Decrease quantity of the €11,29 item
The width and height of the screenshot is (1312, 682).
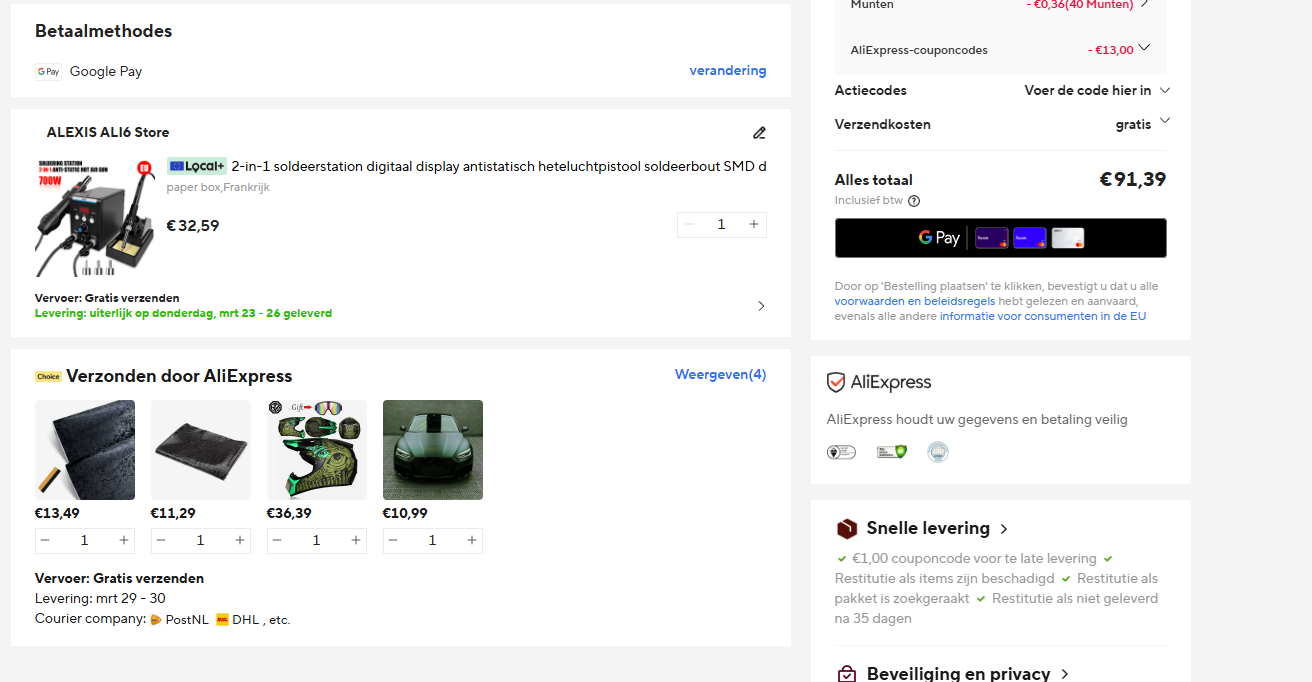tap(161, 540)
